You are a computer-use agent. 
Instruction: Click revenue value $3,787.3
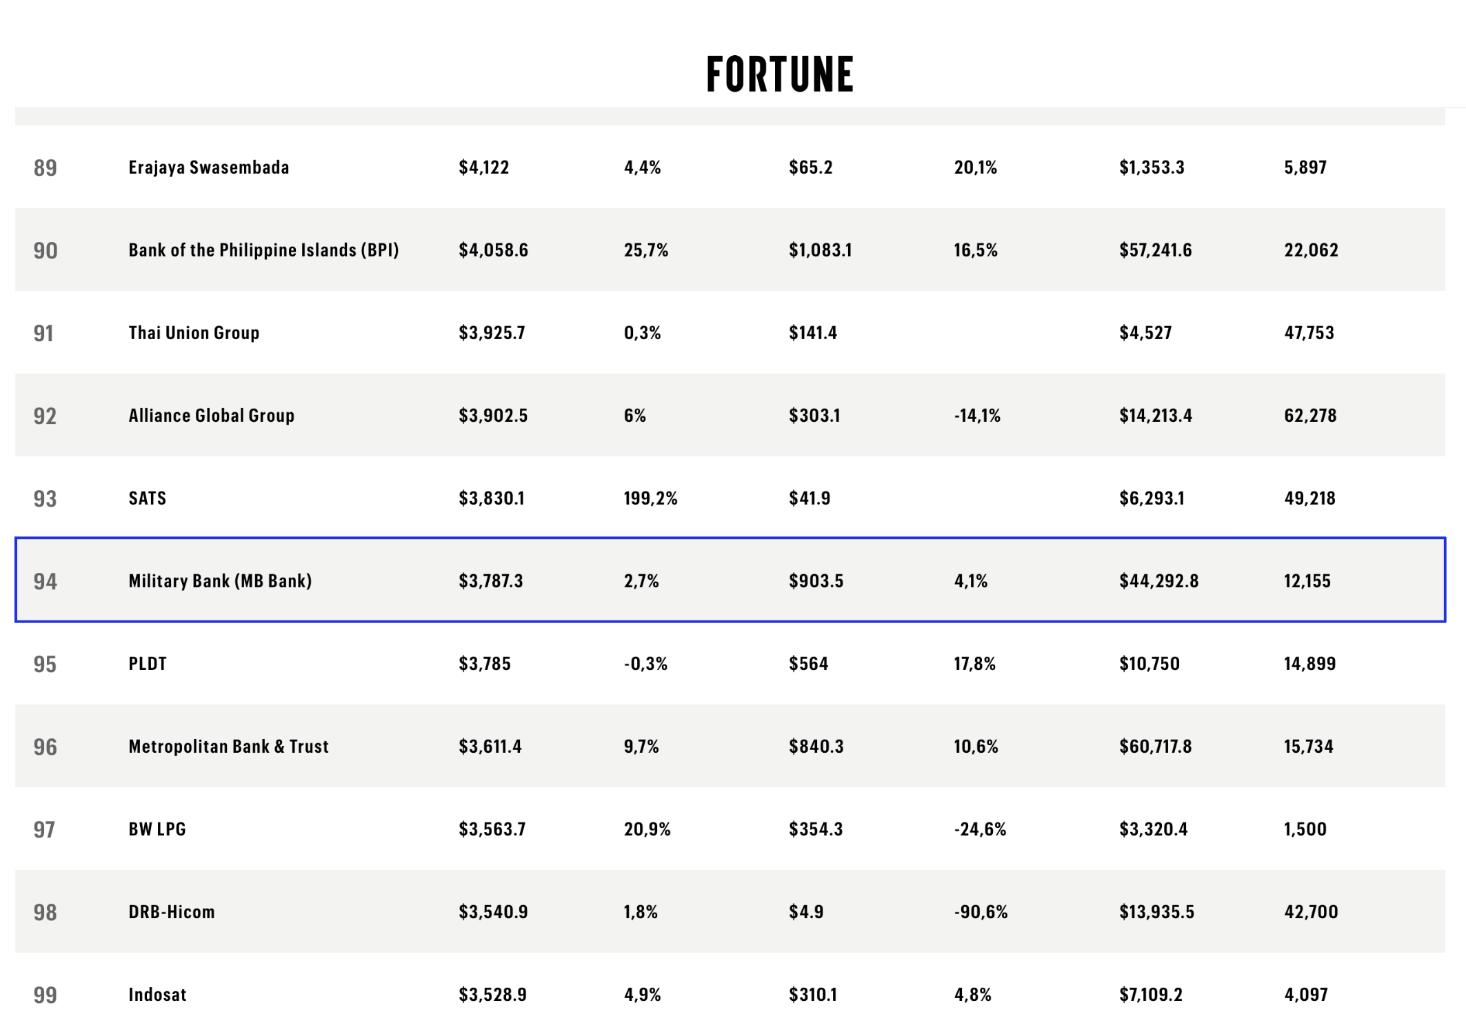(x=491, y=581)
